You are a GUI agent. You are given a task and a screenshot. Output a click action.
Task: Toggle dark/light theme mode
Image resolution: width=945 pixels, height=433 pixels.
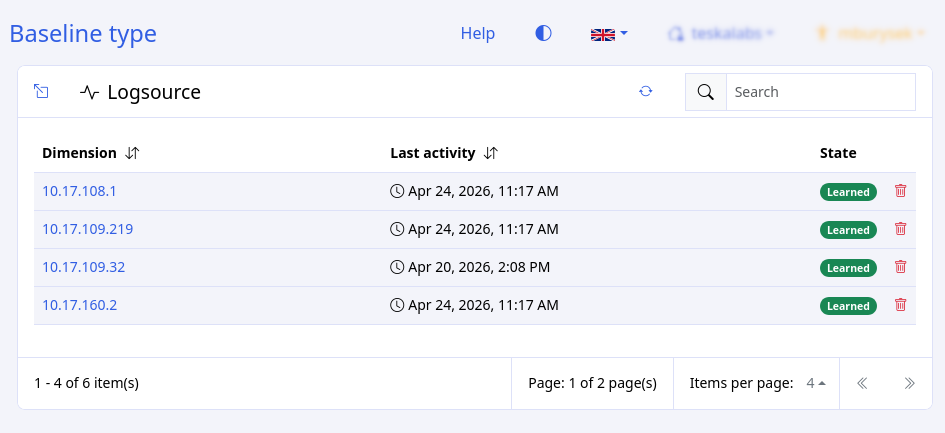(543, 34)
